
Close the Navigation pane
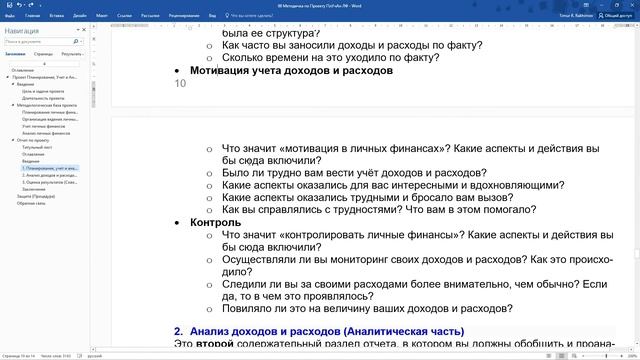coord(84,30)
